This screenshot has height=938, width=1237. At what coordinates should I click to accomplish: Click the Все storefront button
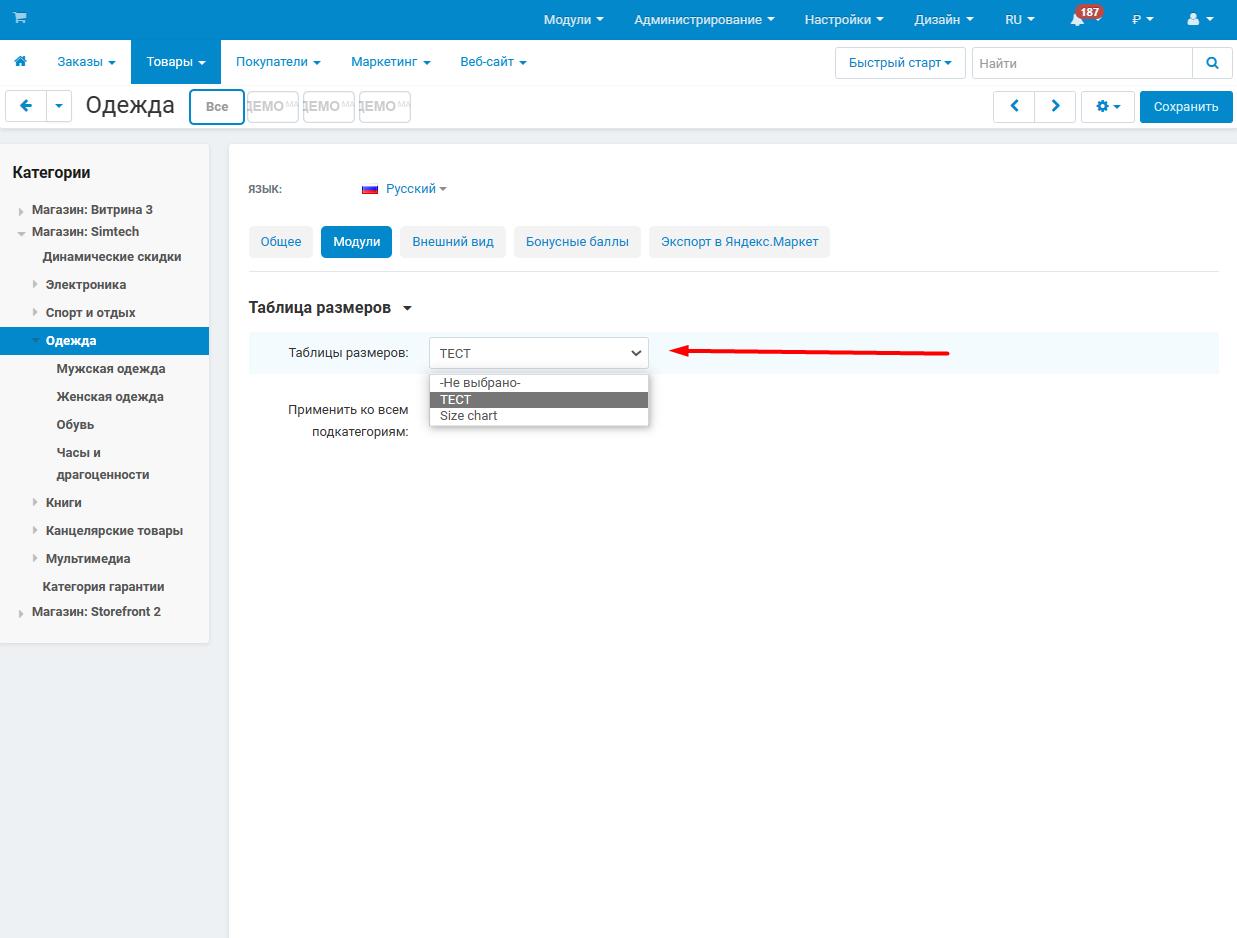click(x=217, y=107)
